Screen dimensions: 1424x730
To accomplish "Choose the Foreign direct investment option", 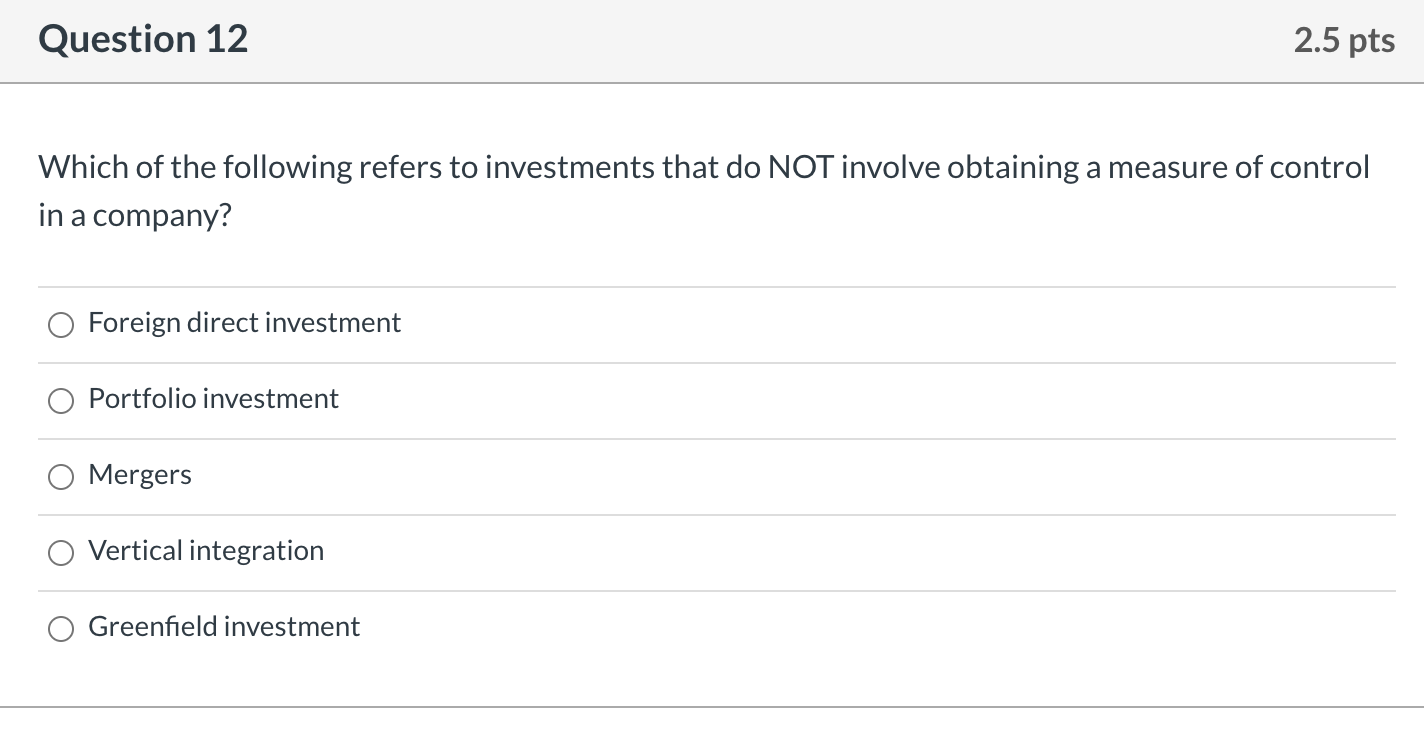I will tap(61, 325).
